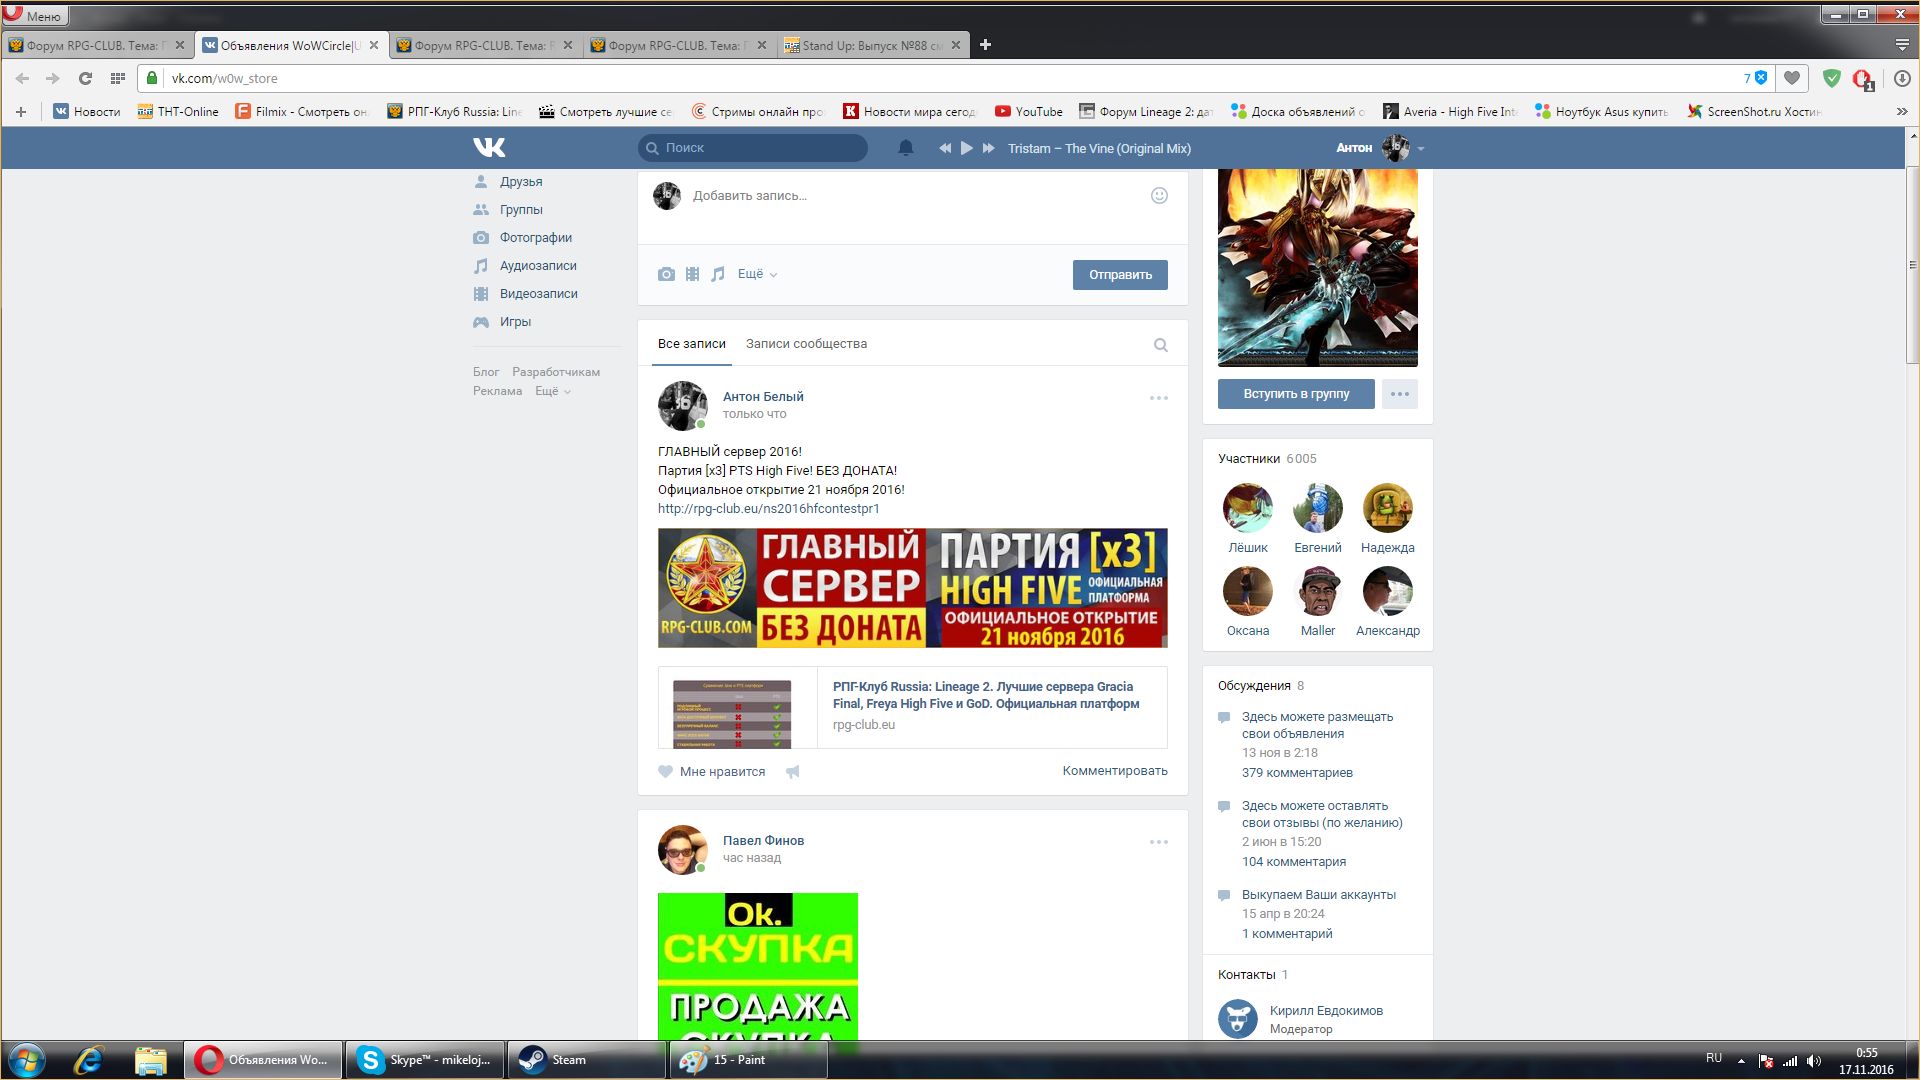
Task: Click the VK logo in header
Action: point(489,148)
